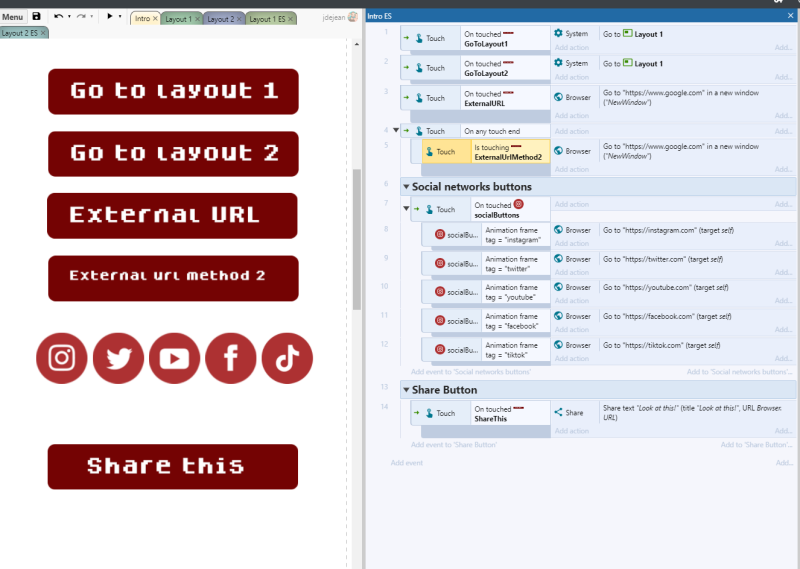This screenshot has height=569, width=800.
Task: Open the undo history dropdown arrow
Action: coord(69,16)
